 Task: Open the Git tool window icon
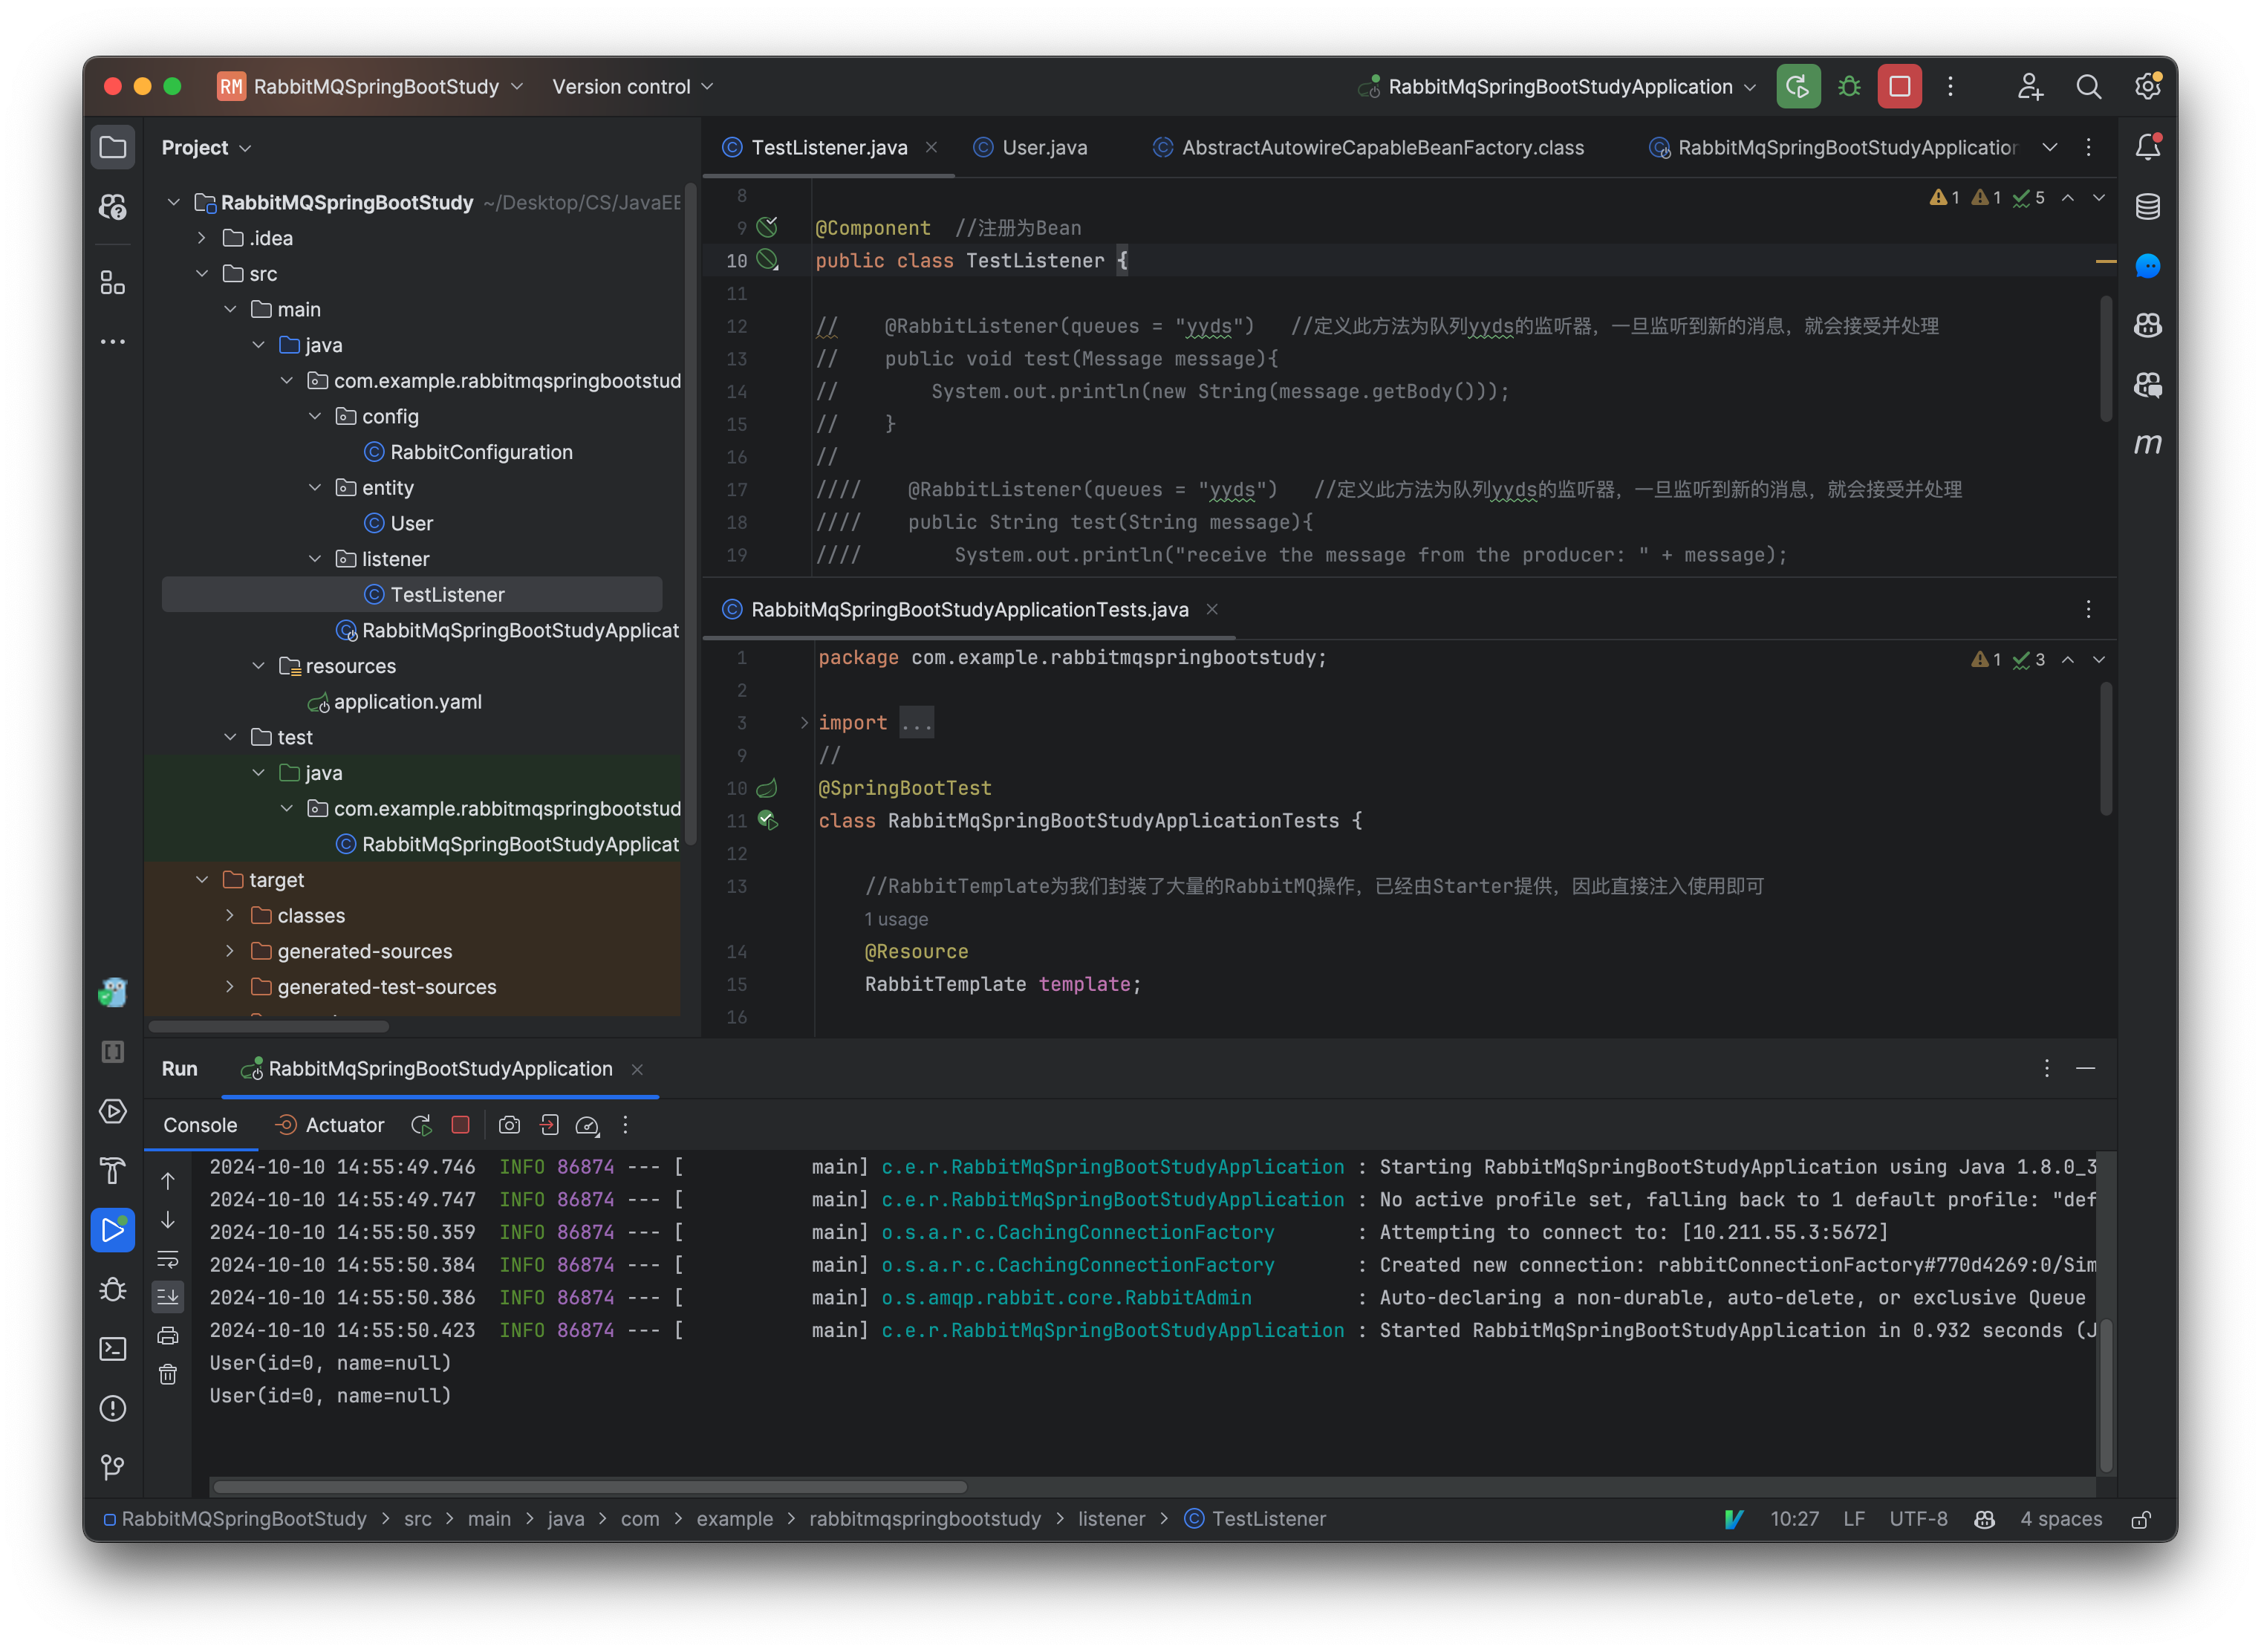(x=113, y=1467)
